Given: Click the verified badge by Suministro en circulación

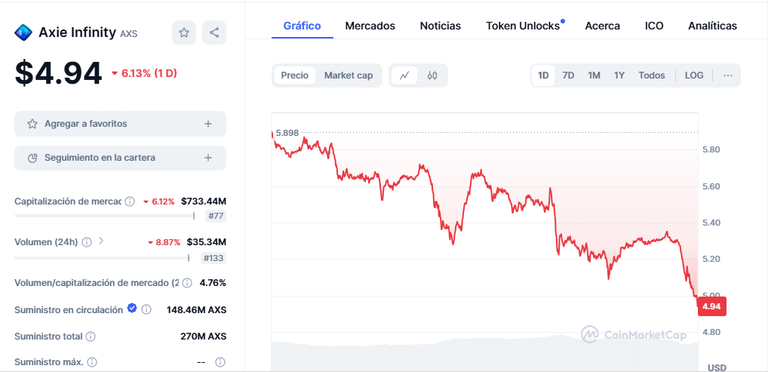Looking at the screenshot, I should [x=132, y=308].
